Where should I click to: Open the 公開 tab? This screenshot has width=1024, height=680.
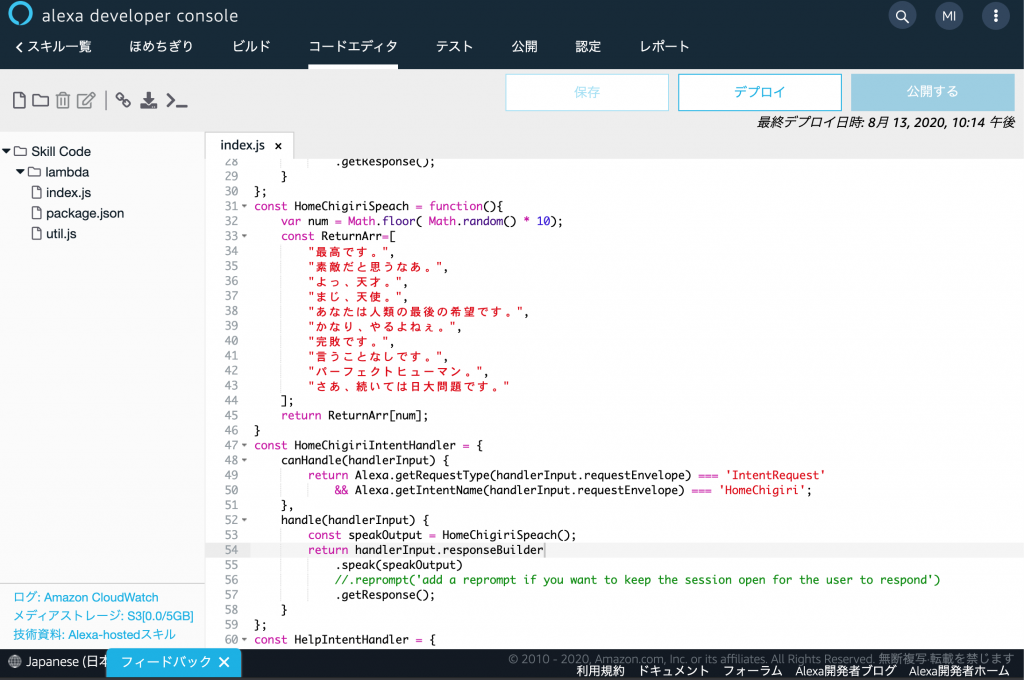tap(524, 46)
